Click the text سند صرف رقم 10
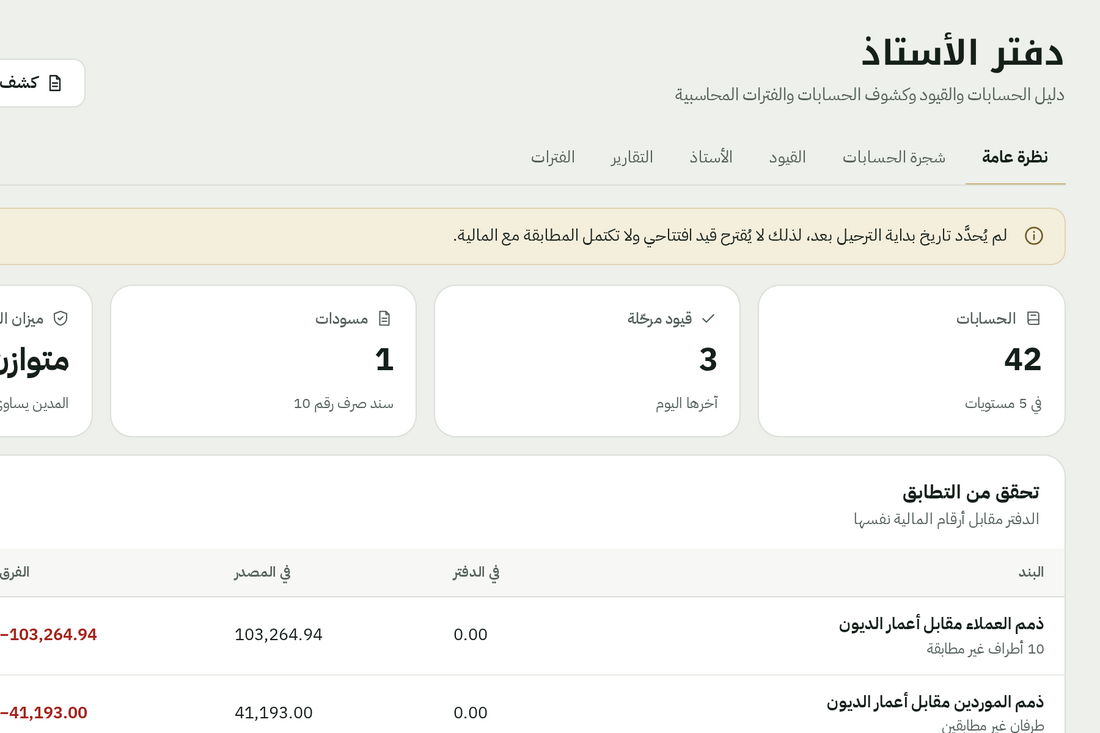1100x733 pixels. [x=343, y=404]
